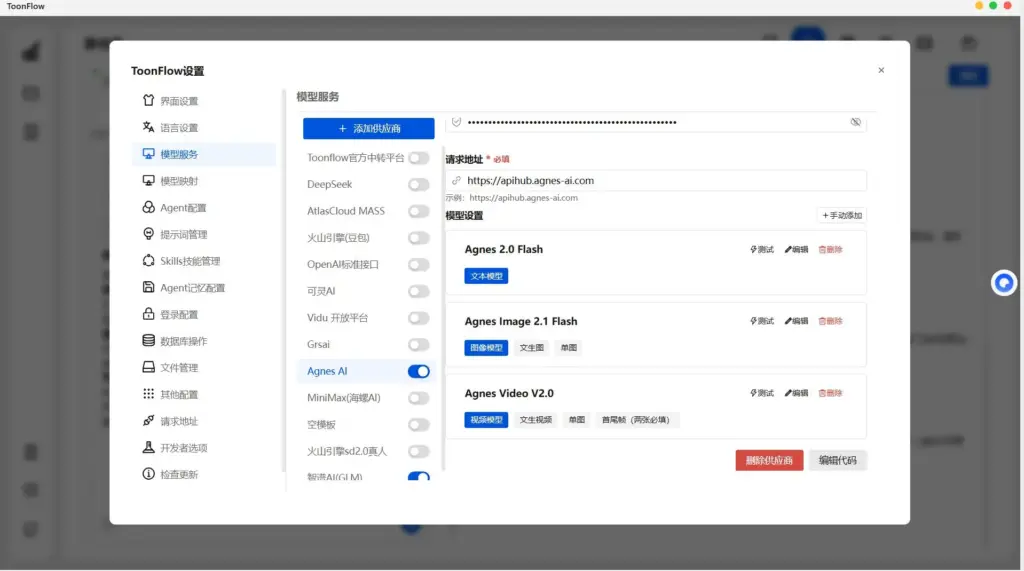Select 模型服务 in settings sidebar
This screenshot has width=1024, height=571.
pos(204,154)
